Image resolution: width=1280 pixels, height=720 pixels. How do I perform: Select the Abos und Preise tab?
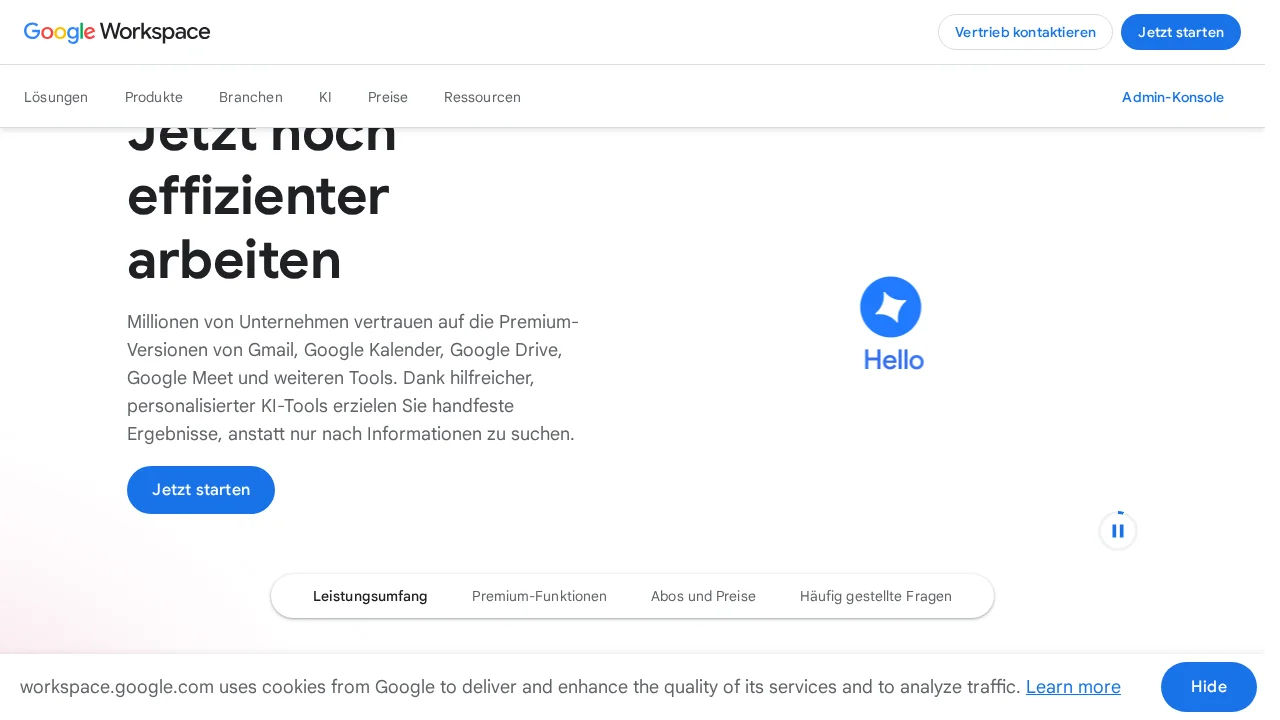(703, 596)
